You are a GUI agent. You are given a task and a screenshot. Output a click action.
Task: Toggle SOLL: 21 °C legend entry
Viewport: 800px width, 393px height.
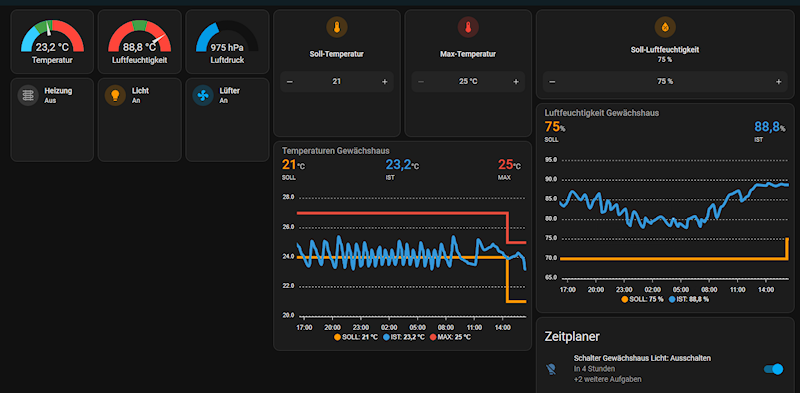click(x=356, y=337)
